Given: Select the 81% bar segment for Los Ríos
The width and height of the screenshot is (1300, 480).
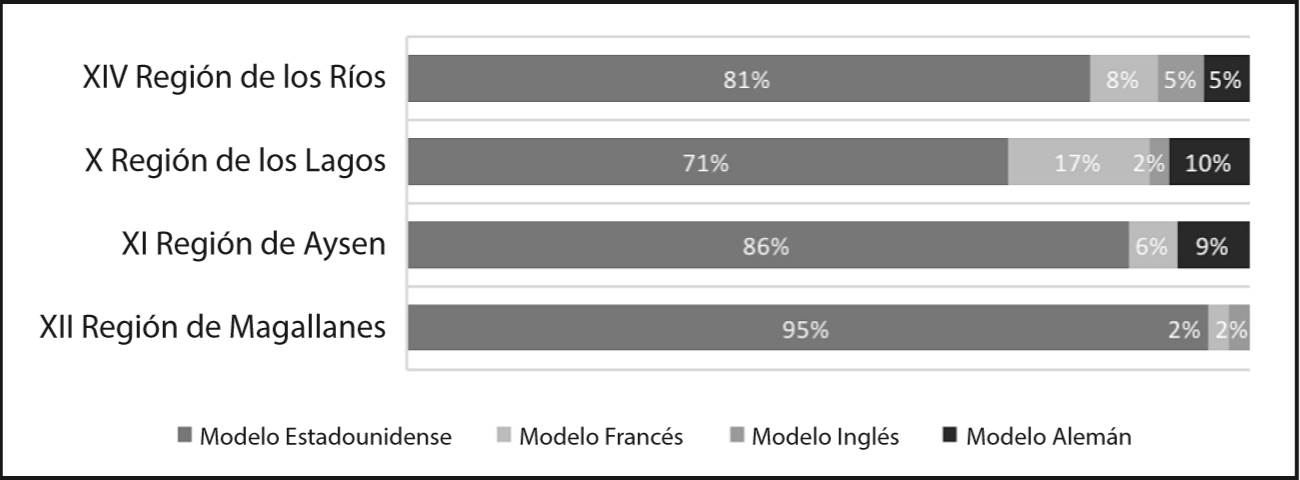Looking at the screenshot, I should click(x=748, y=79).
